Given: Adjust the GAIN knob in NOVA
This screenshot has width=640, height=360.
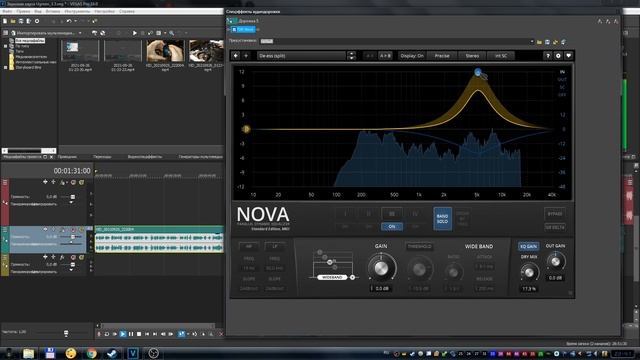Looking at the screenshot, I should click(x=381, y=268).
